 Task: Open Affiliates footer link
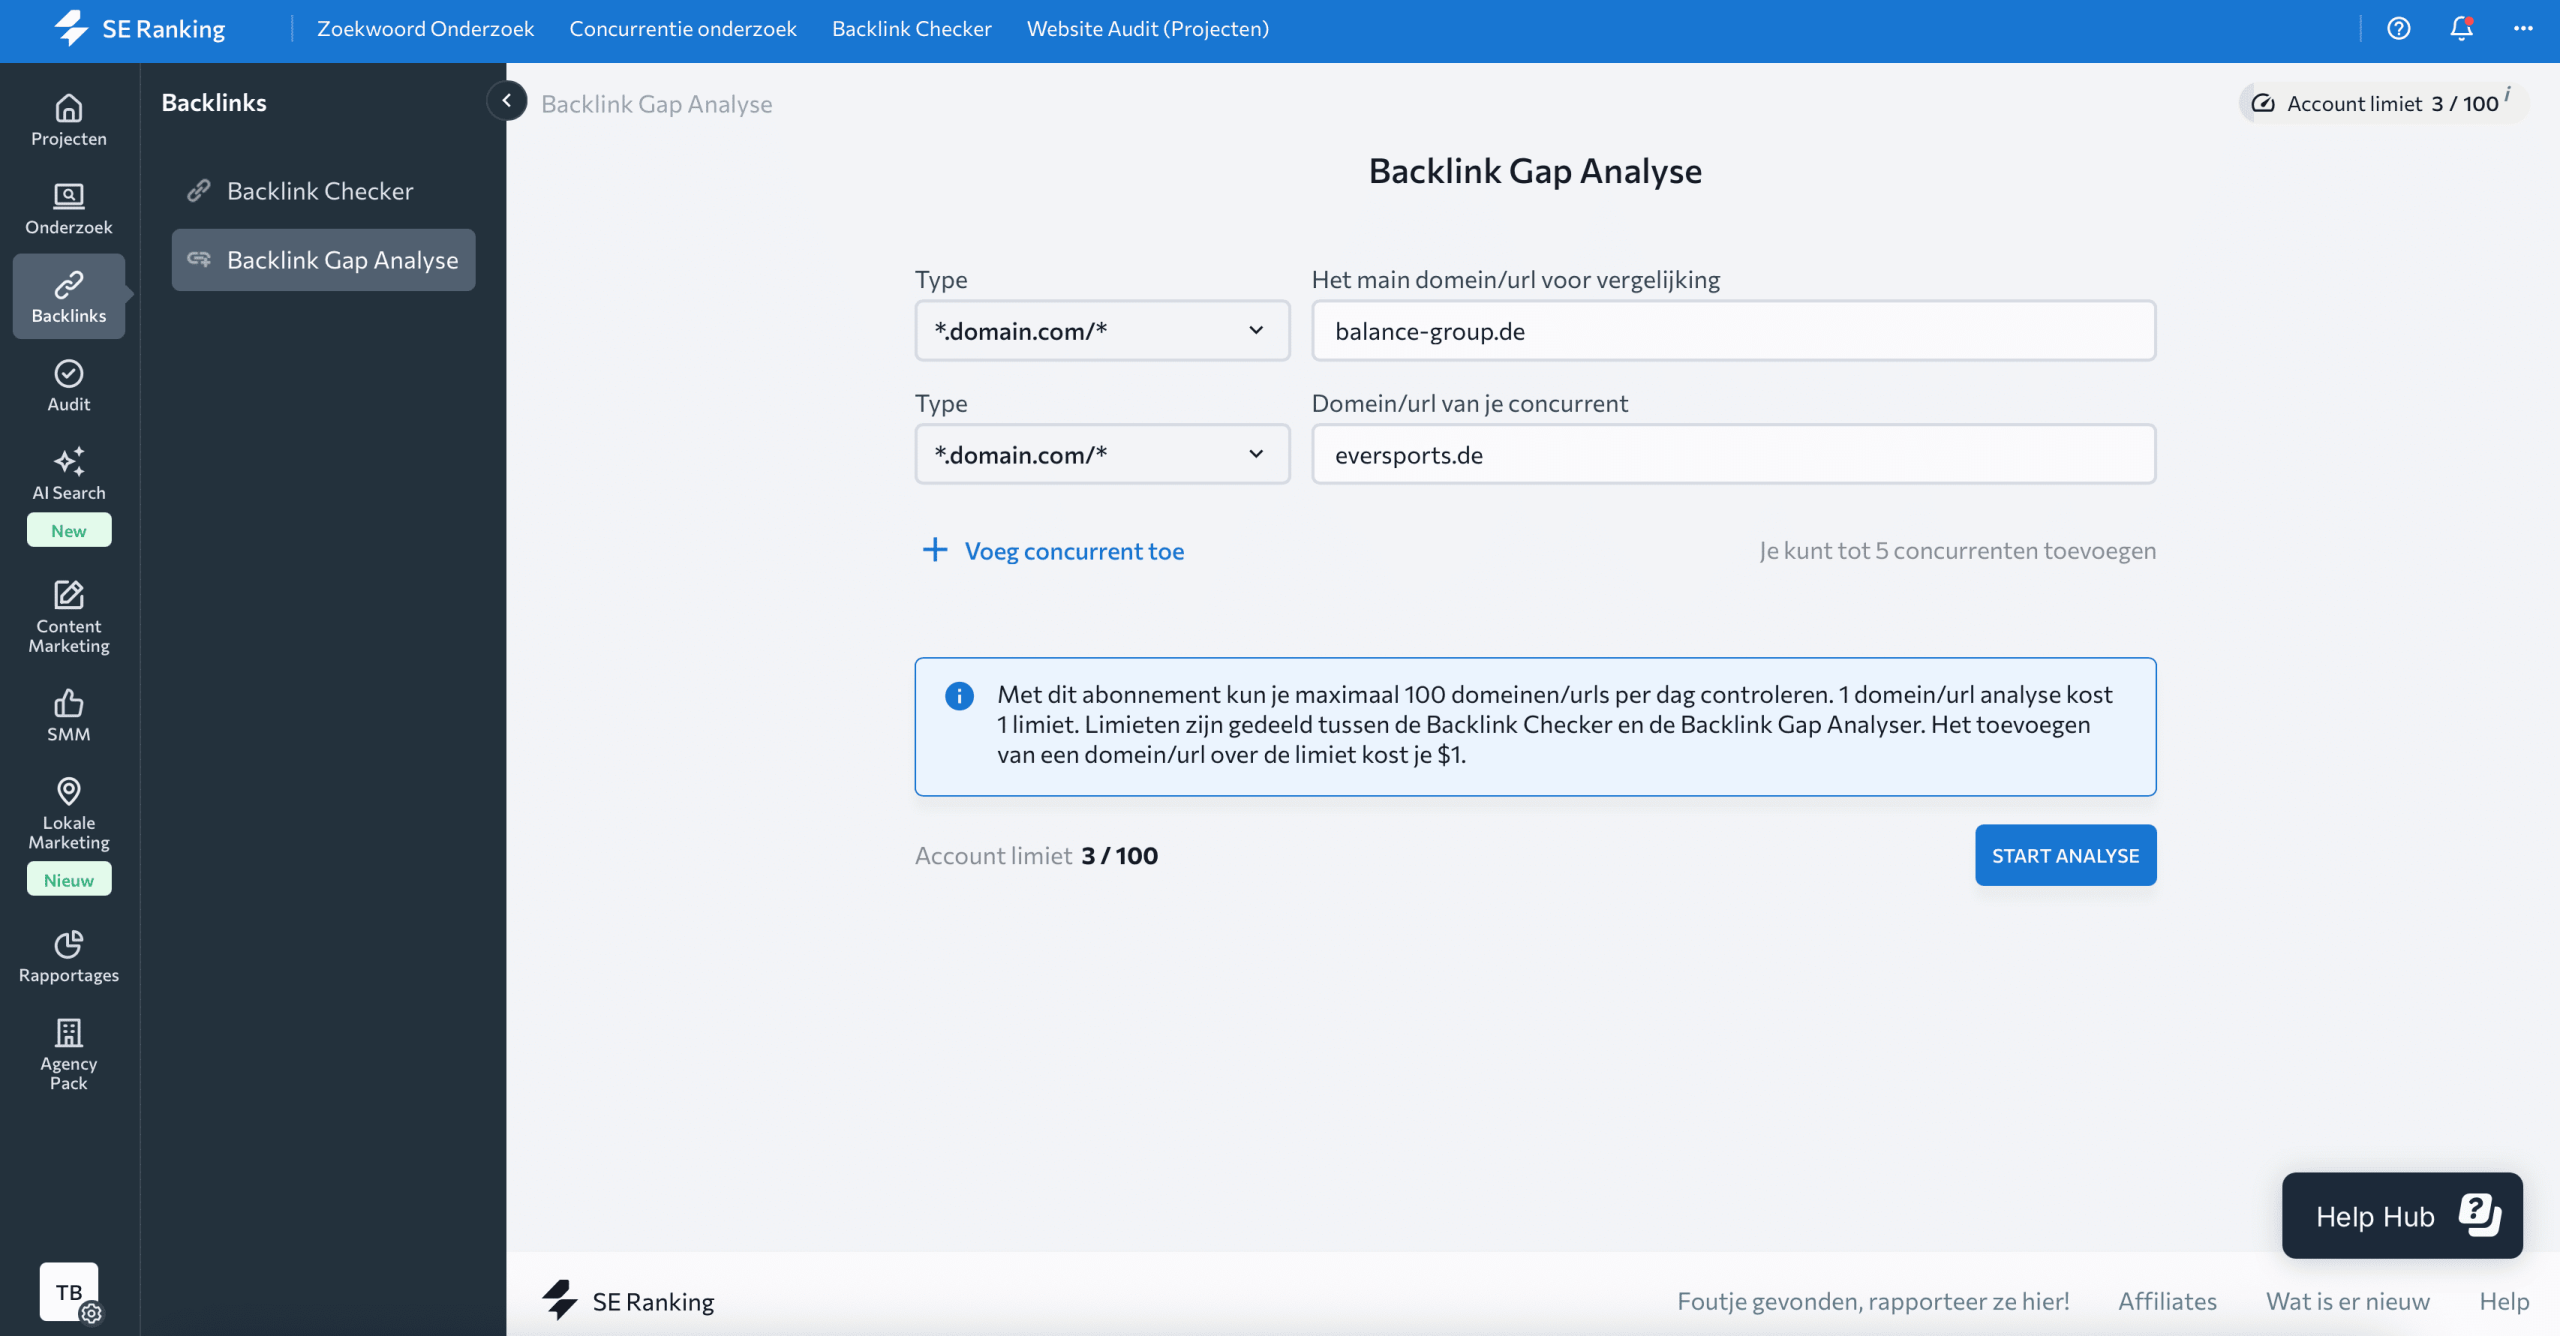[x=2167, y=1301]
